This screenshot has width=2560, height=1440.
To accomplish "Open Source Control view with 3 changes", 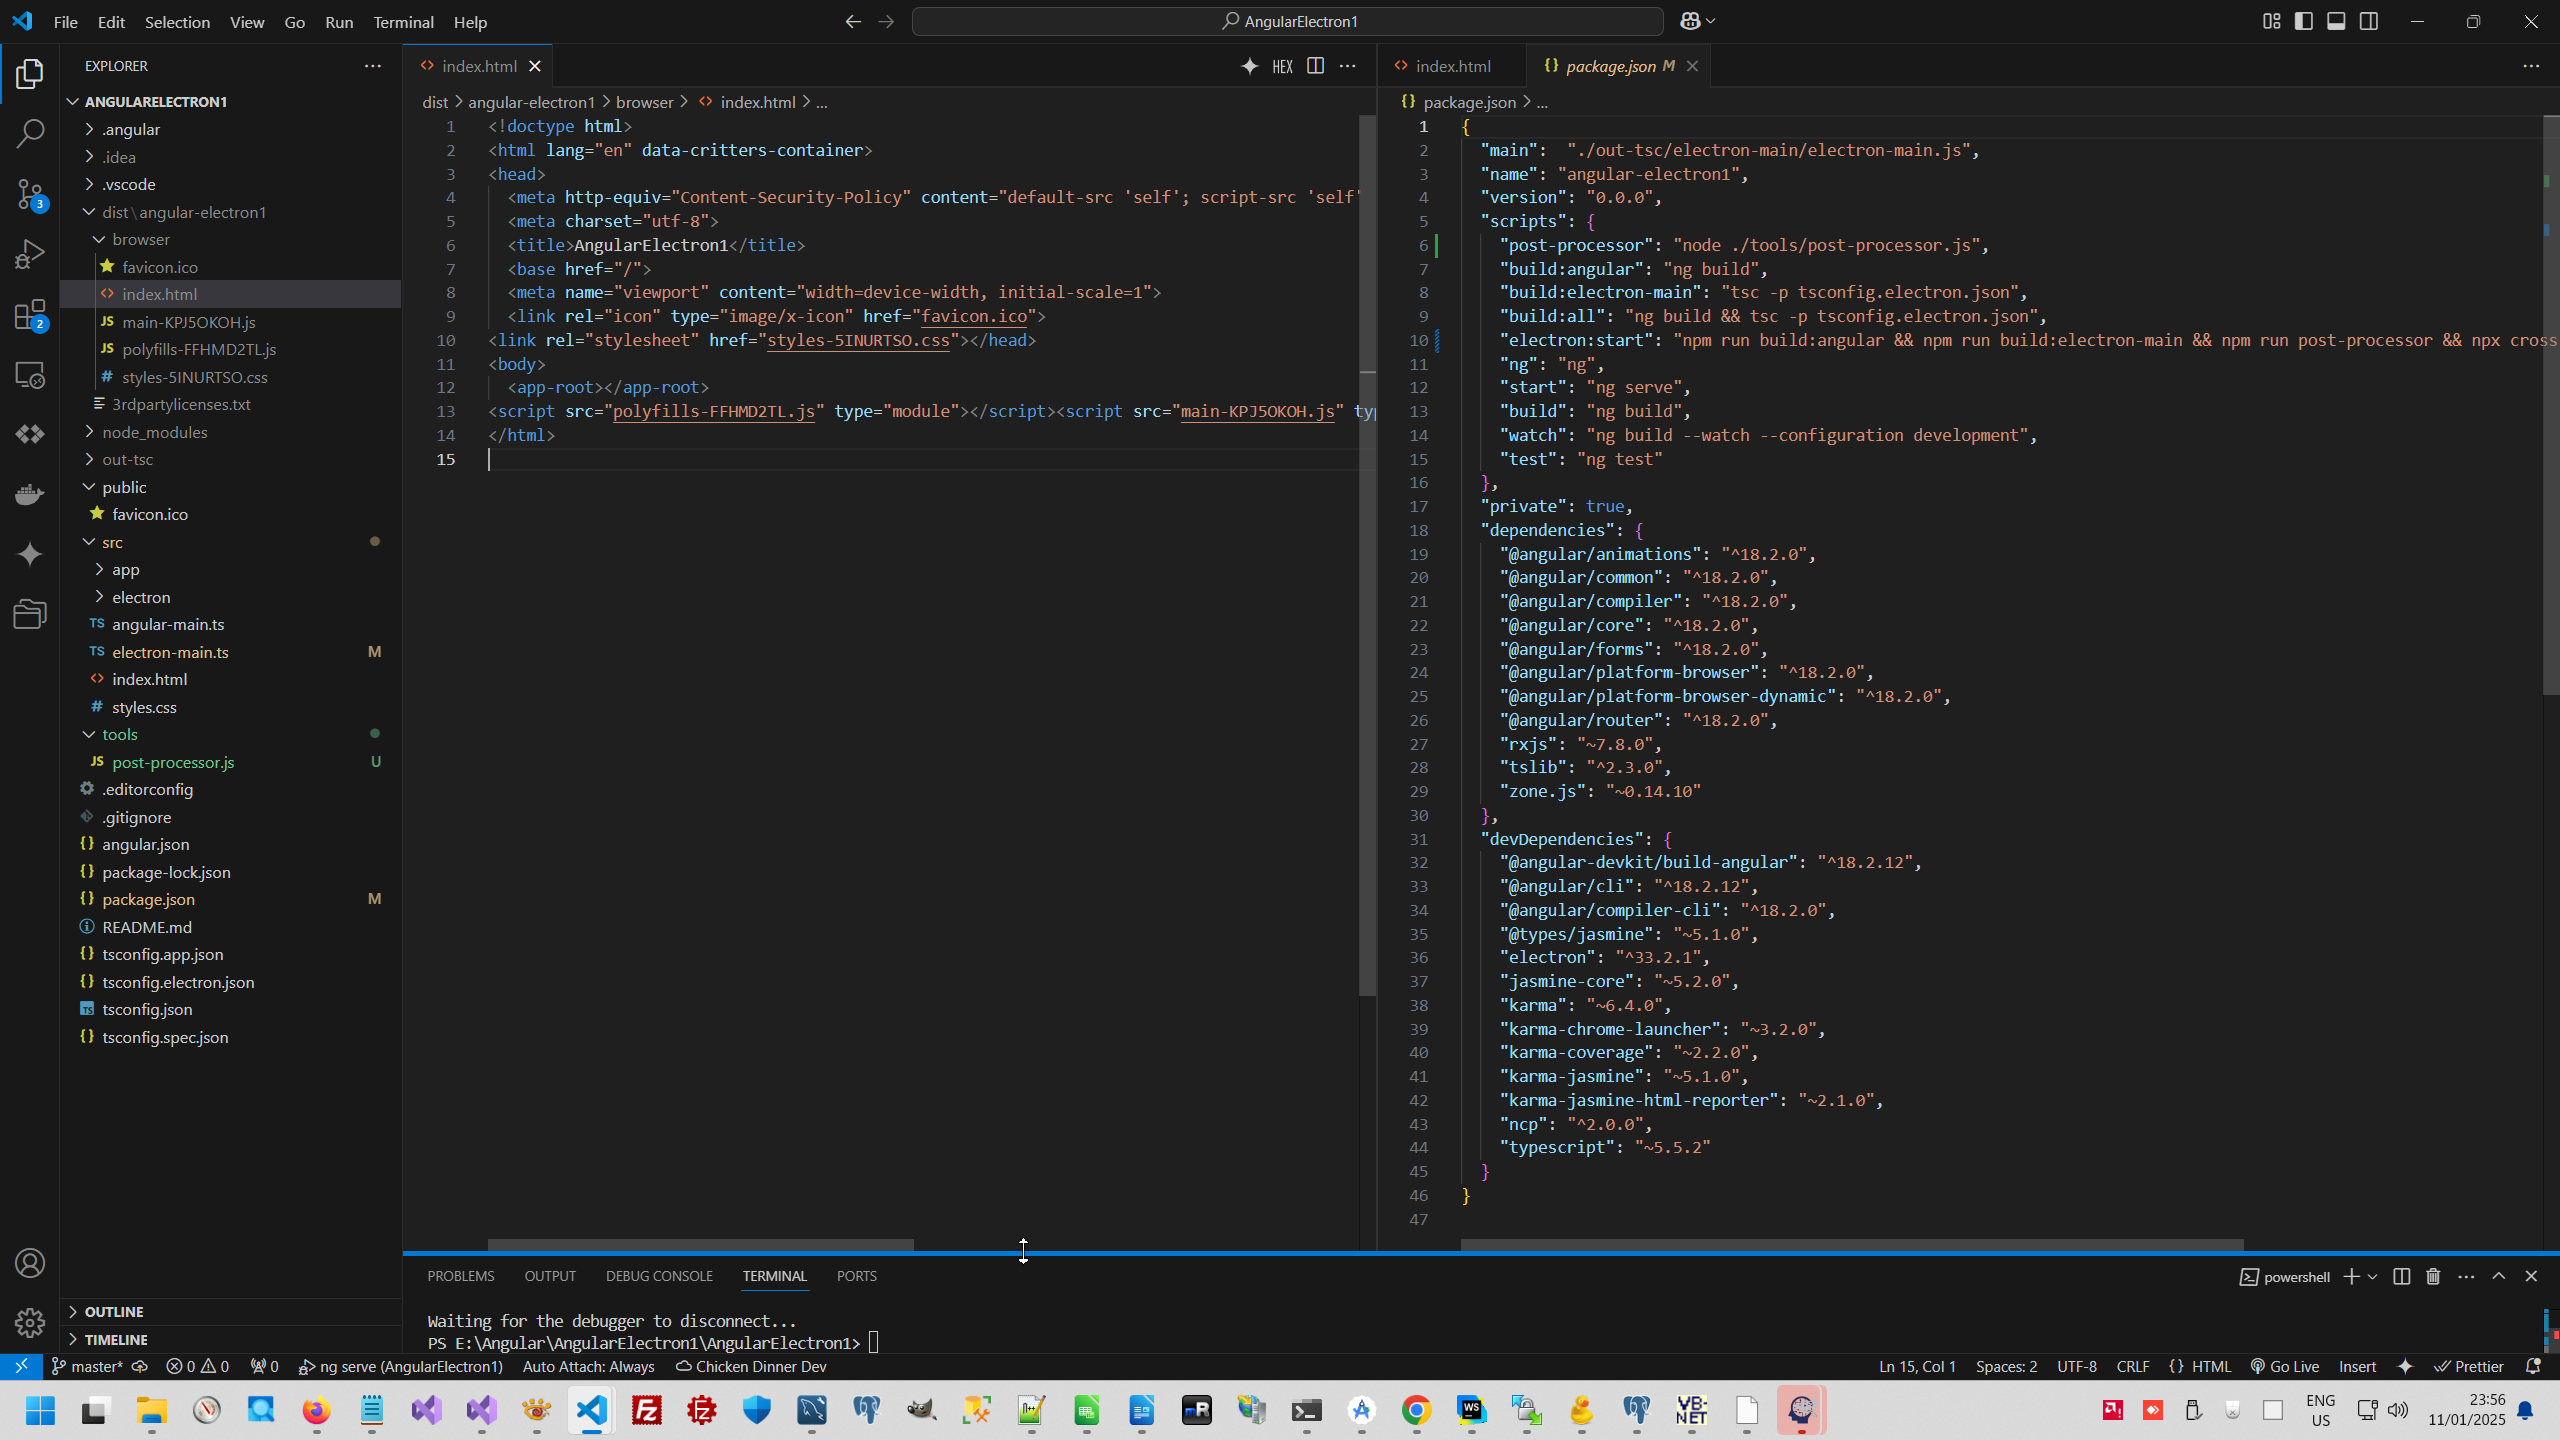I will click(x=30, y=194).
